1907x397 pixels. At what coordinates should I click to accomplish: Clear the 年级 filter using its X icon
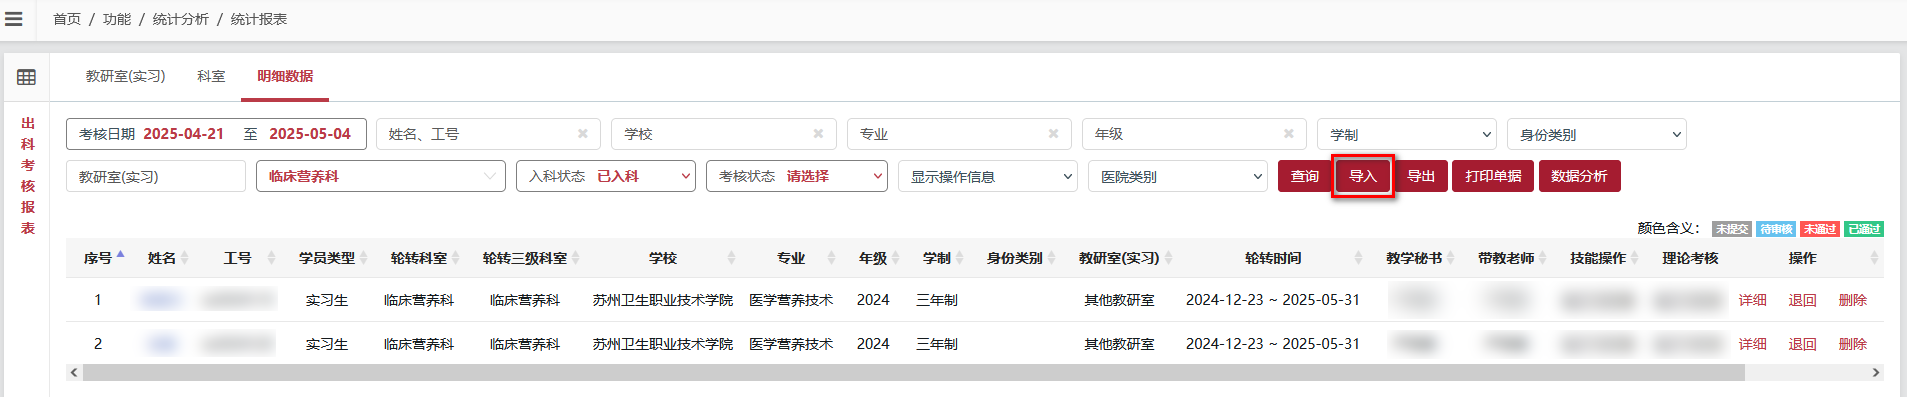tap(1288, 134)
